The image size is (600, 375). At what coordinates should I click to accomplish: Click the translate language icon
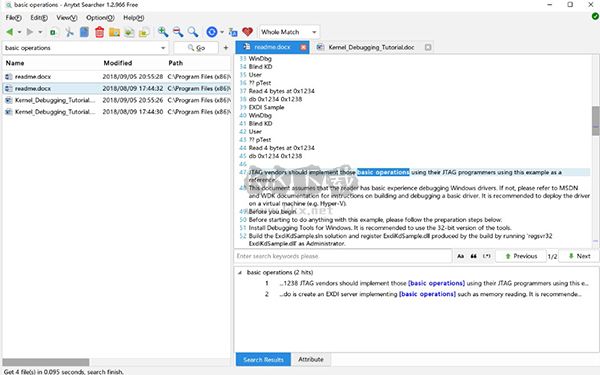point(233,32)
